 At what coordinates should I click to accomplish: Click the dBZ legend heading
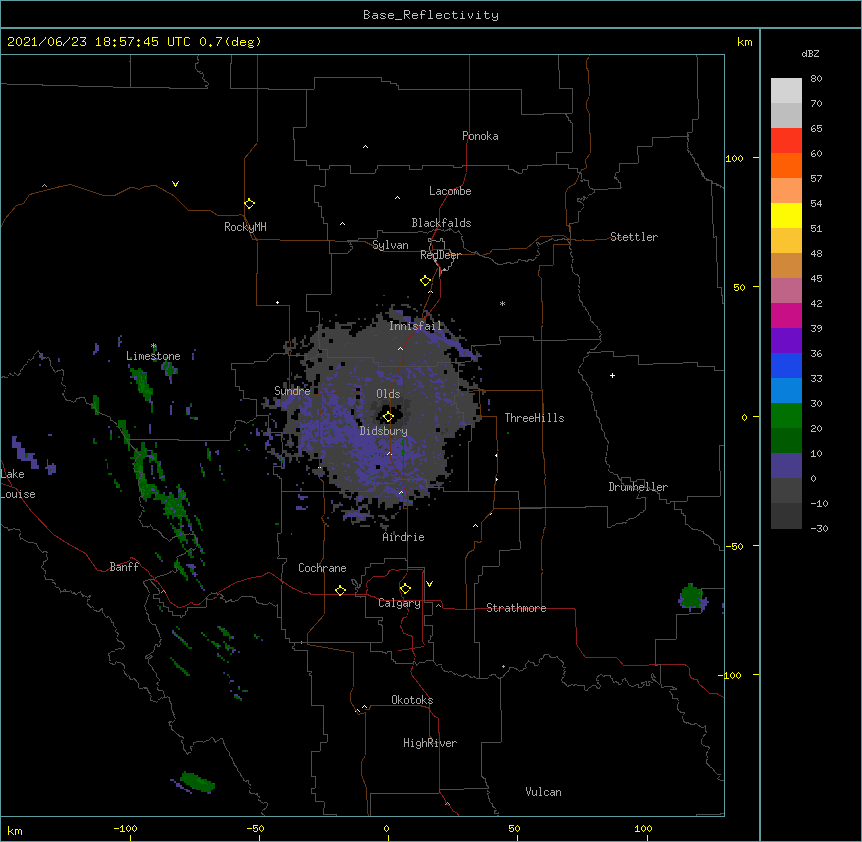(810, 54)
